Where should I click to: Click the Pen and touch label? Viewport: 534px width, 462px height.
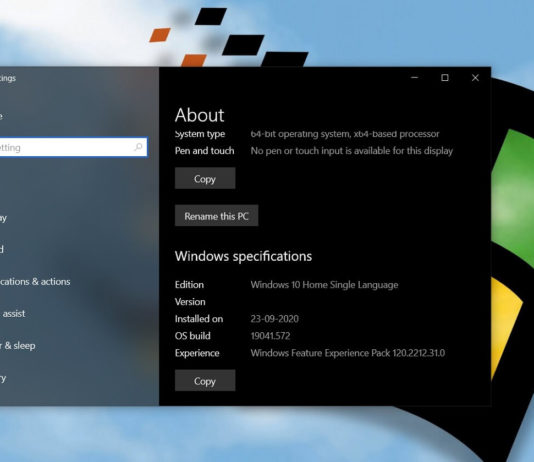click(205, 150)
